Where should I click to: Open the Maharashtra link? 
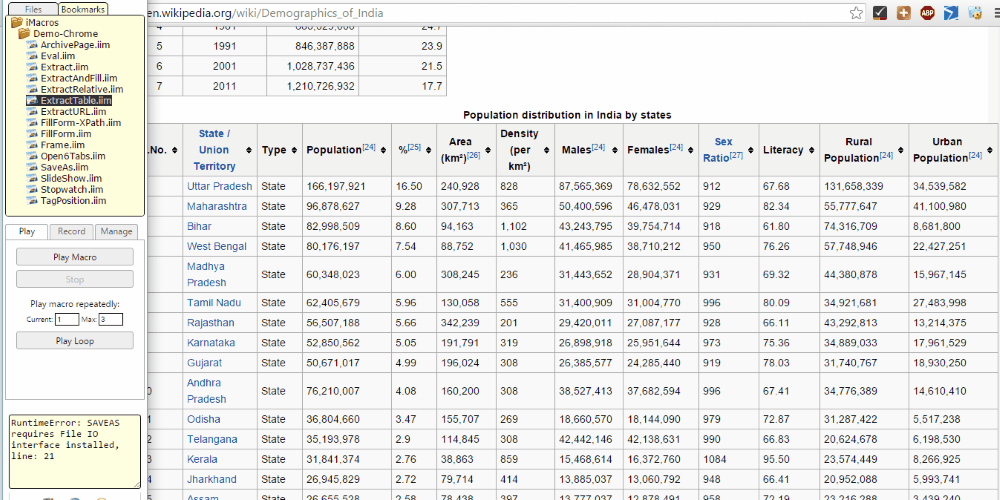217,207
